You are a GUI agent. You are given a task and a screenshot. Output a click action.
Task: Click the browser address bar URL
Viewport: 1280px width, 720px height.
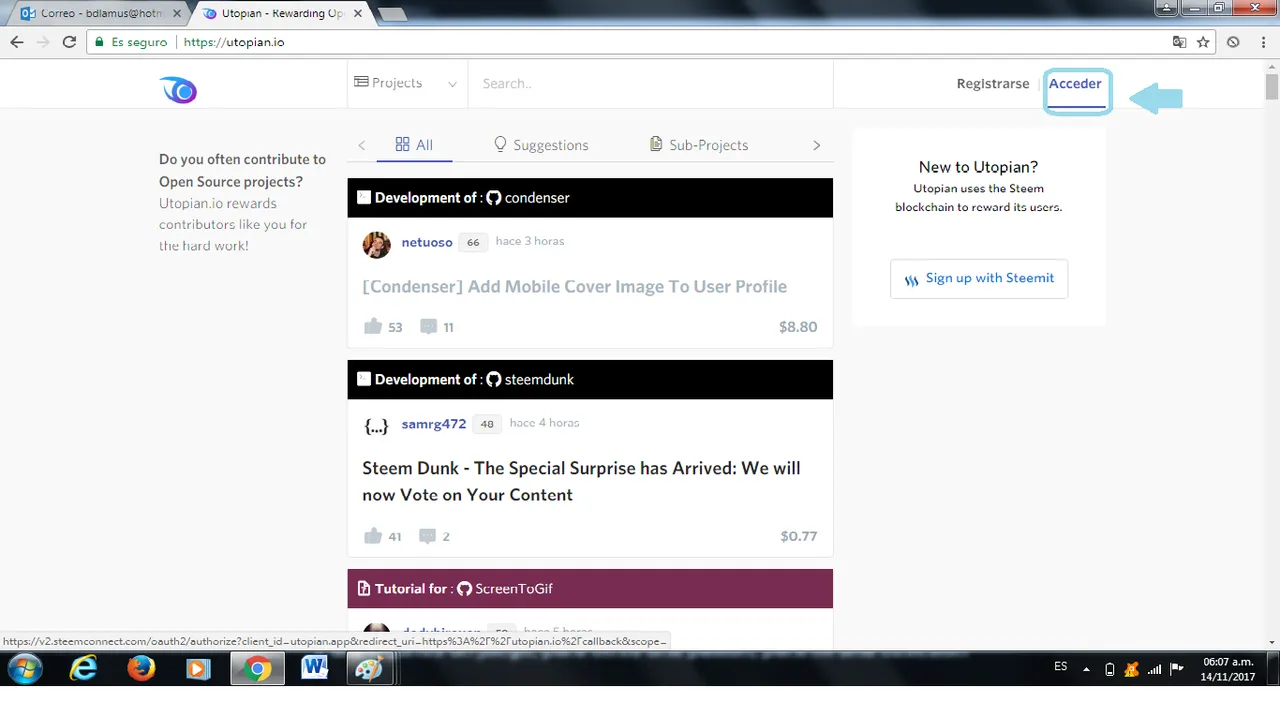click(234, 42)
